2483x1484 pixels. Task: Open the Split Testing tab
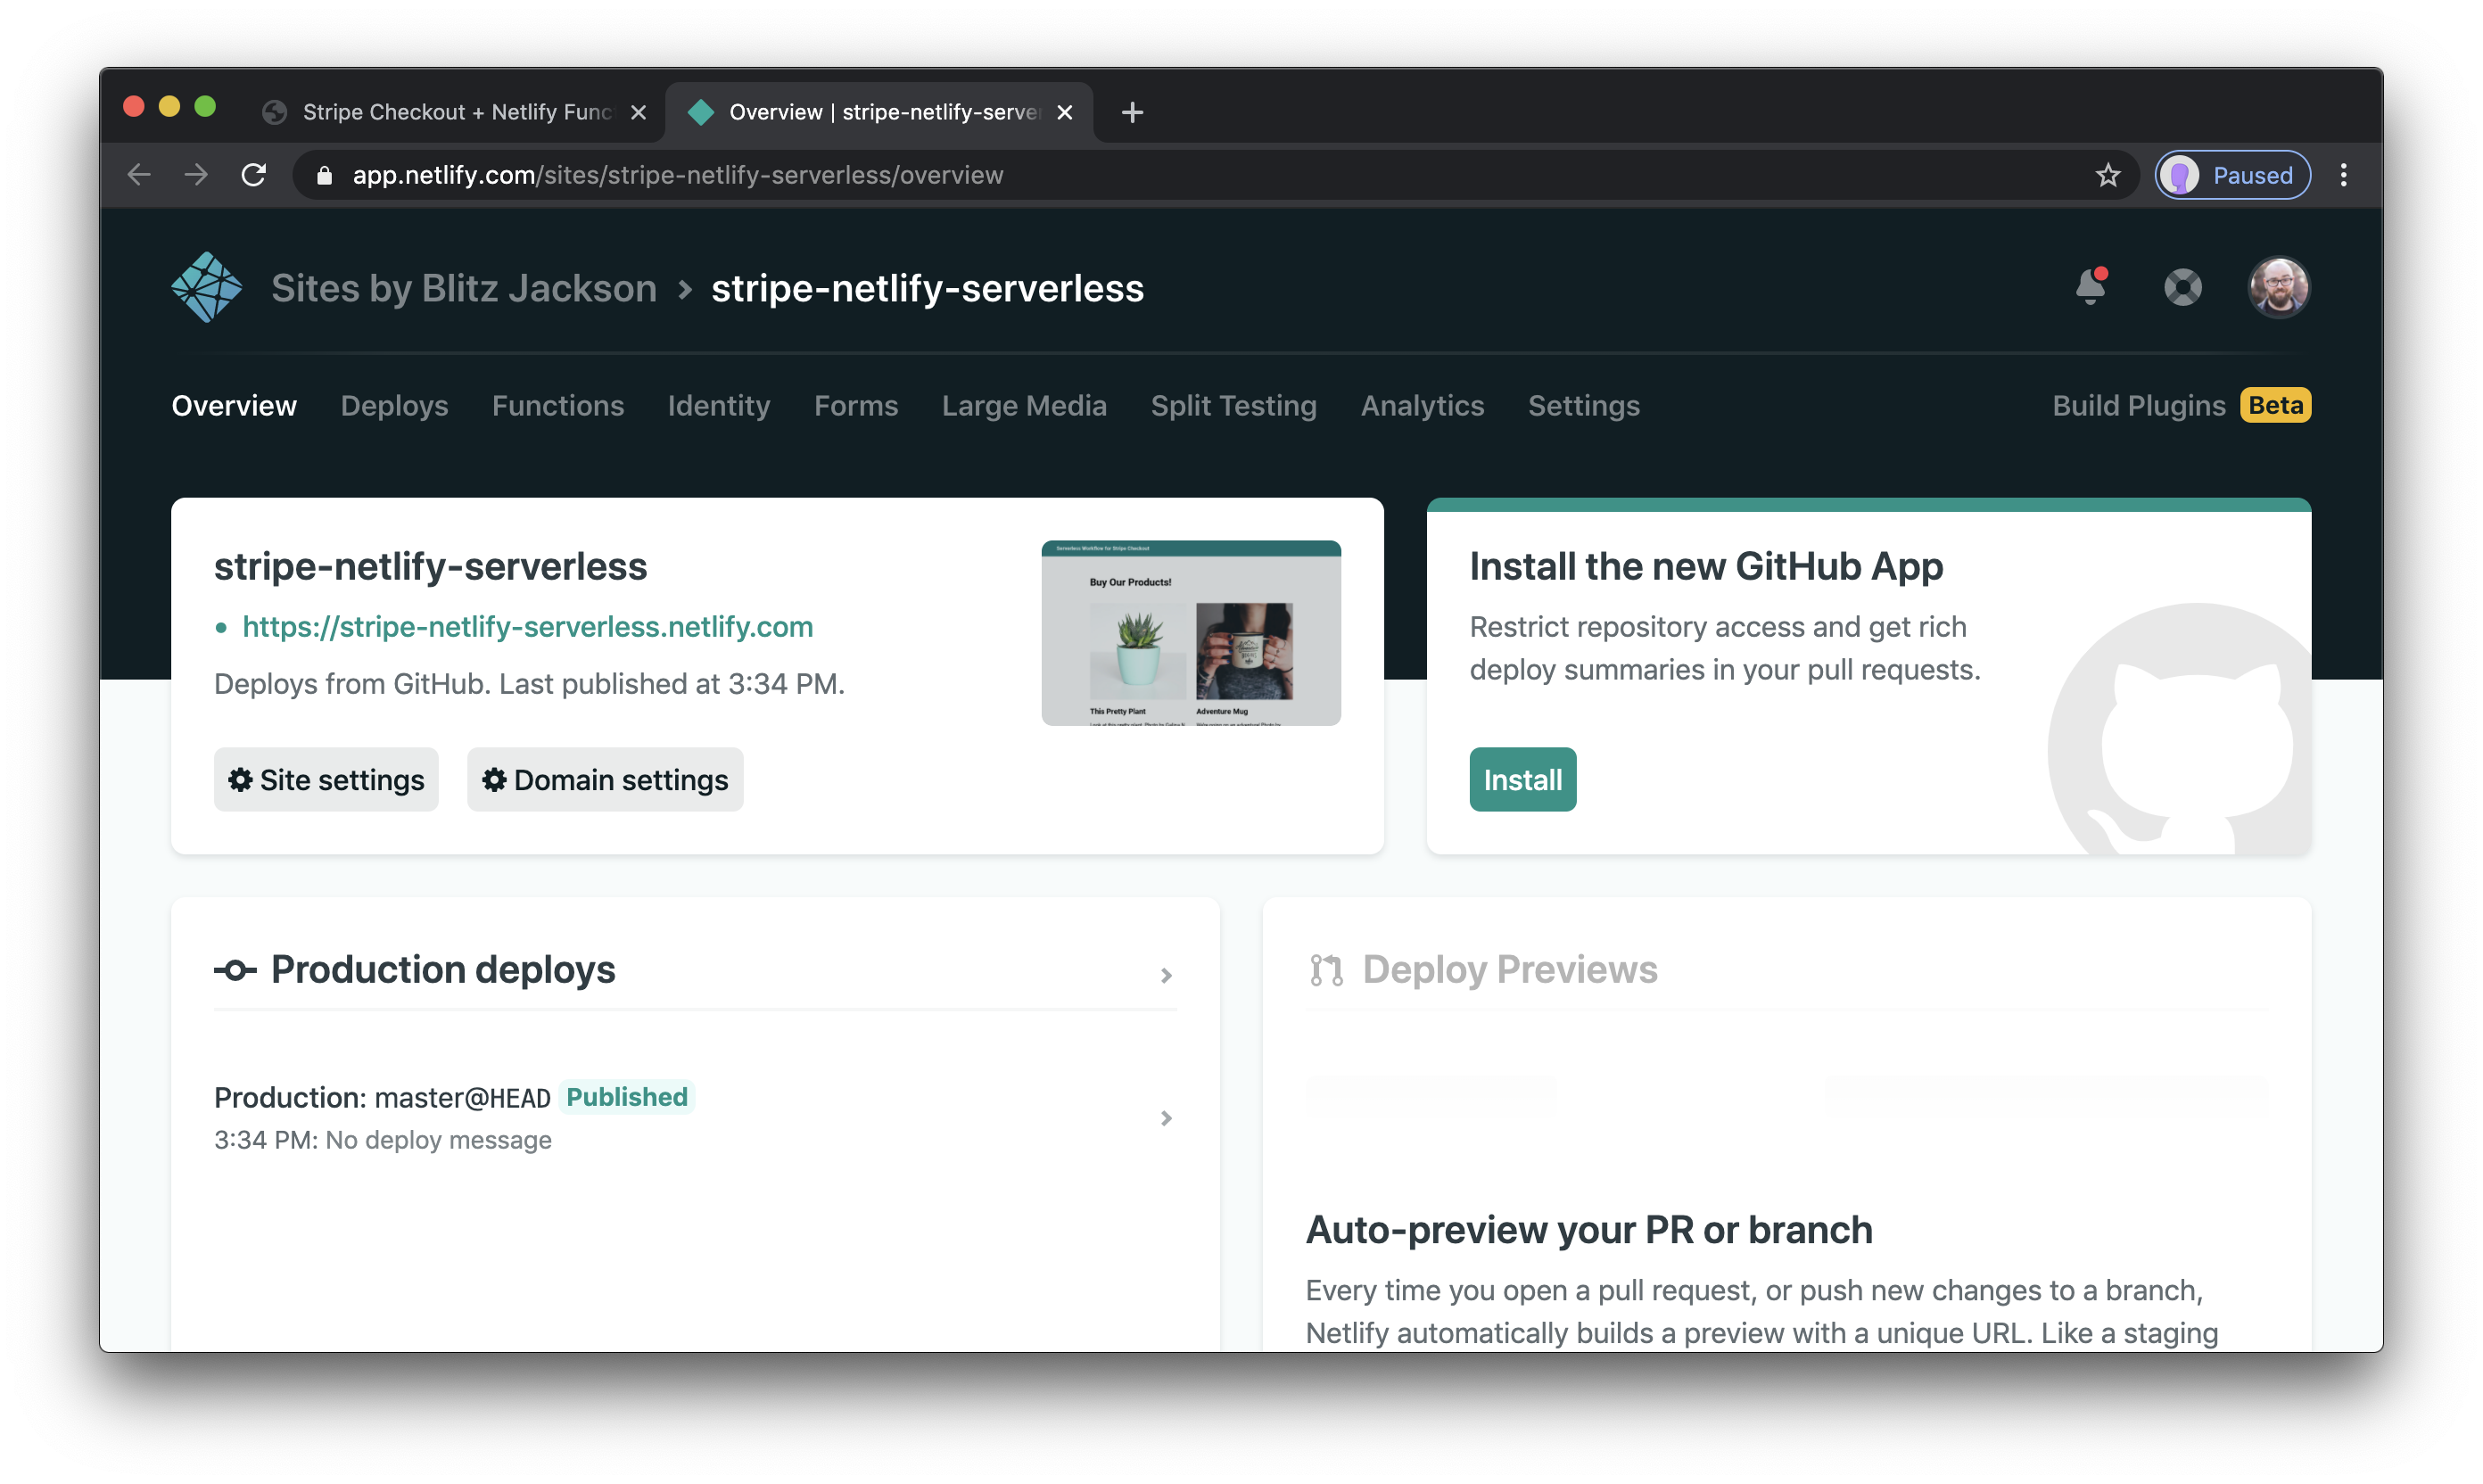point(1233,406)
